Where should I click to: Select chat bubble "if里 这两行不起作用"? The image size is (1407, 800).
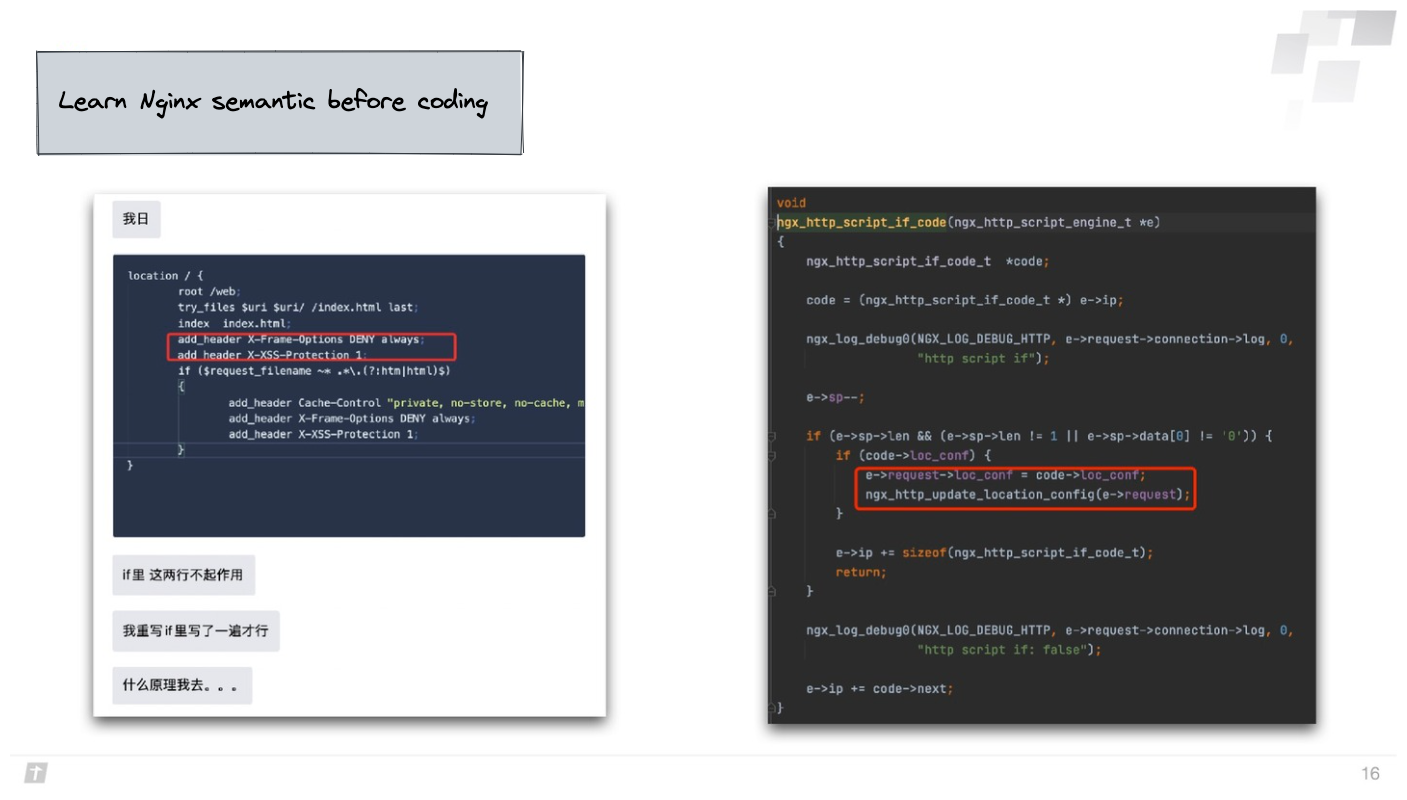pos(183,575)
